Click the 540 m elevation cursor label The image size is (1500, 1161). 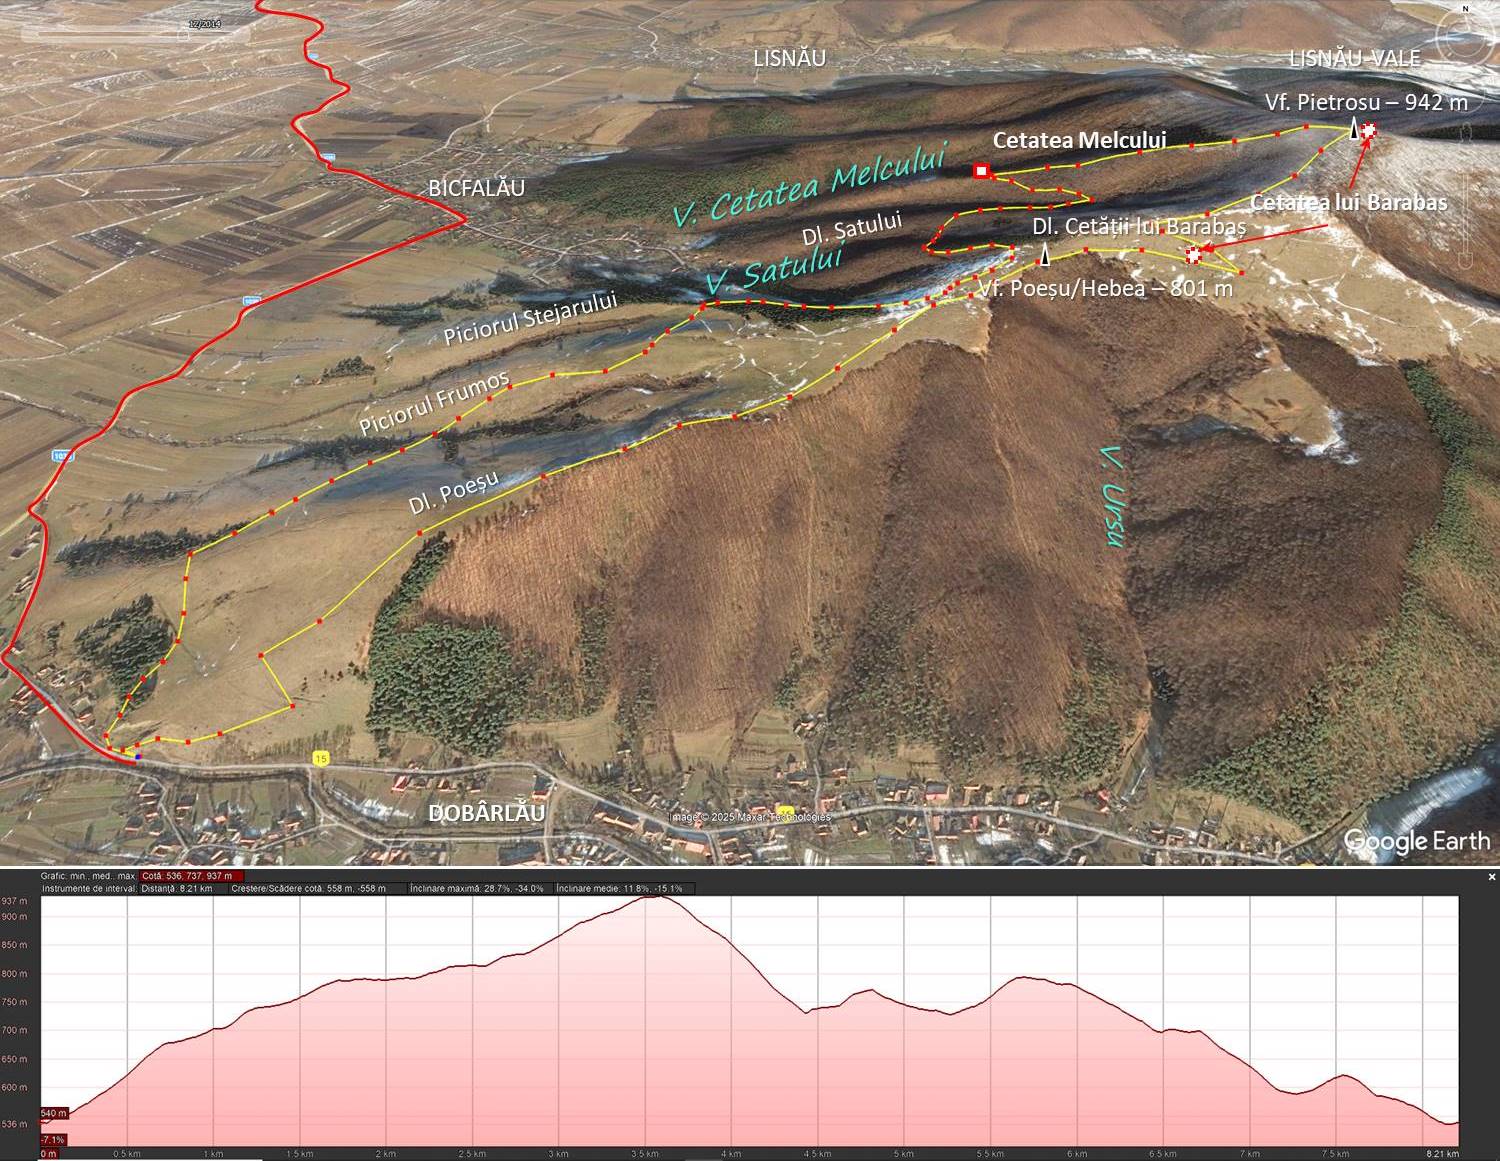(x=53, y=1113)
